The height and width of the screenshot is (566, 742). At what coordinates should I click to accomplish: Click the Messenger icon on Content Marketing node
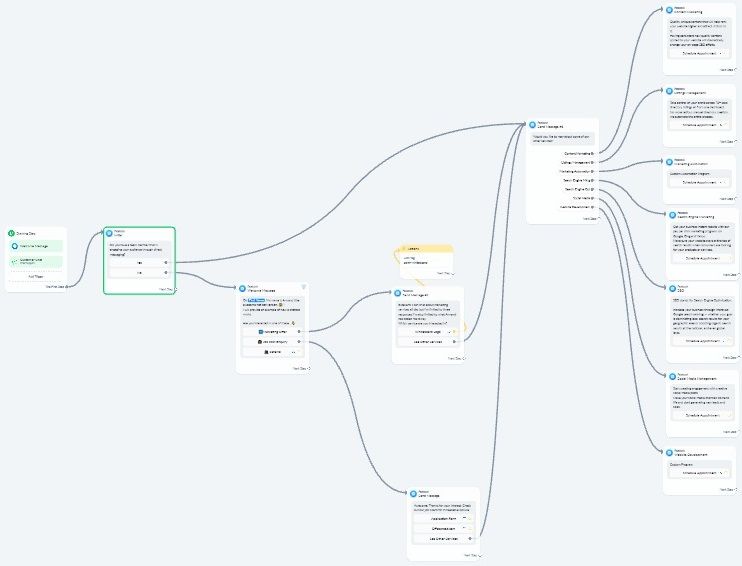point(669,10)
